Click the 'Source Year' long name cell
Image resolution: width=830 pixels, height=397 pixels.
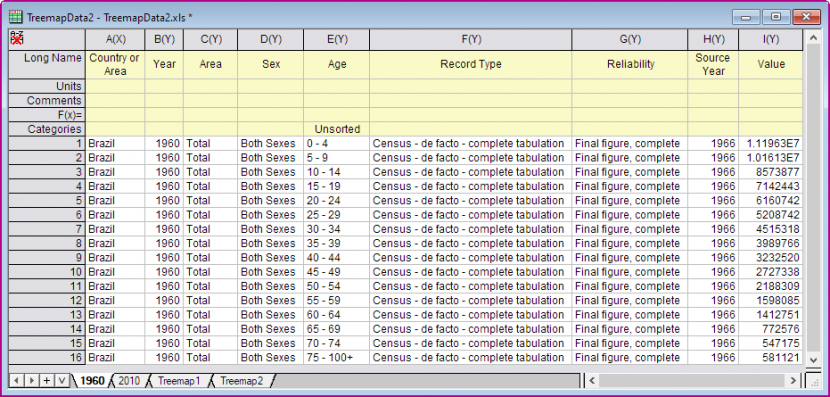coord(713,65)
